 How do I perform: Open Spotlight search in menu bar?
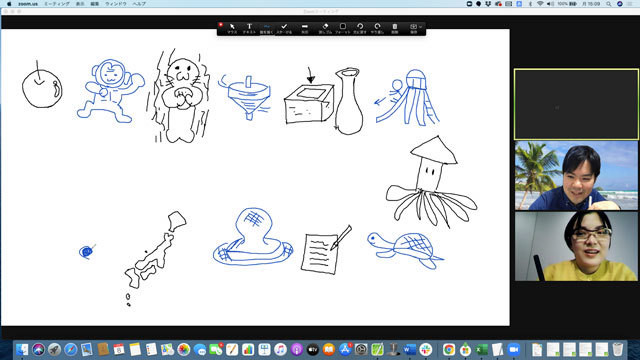point(609,4)
